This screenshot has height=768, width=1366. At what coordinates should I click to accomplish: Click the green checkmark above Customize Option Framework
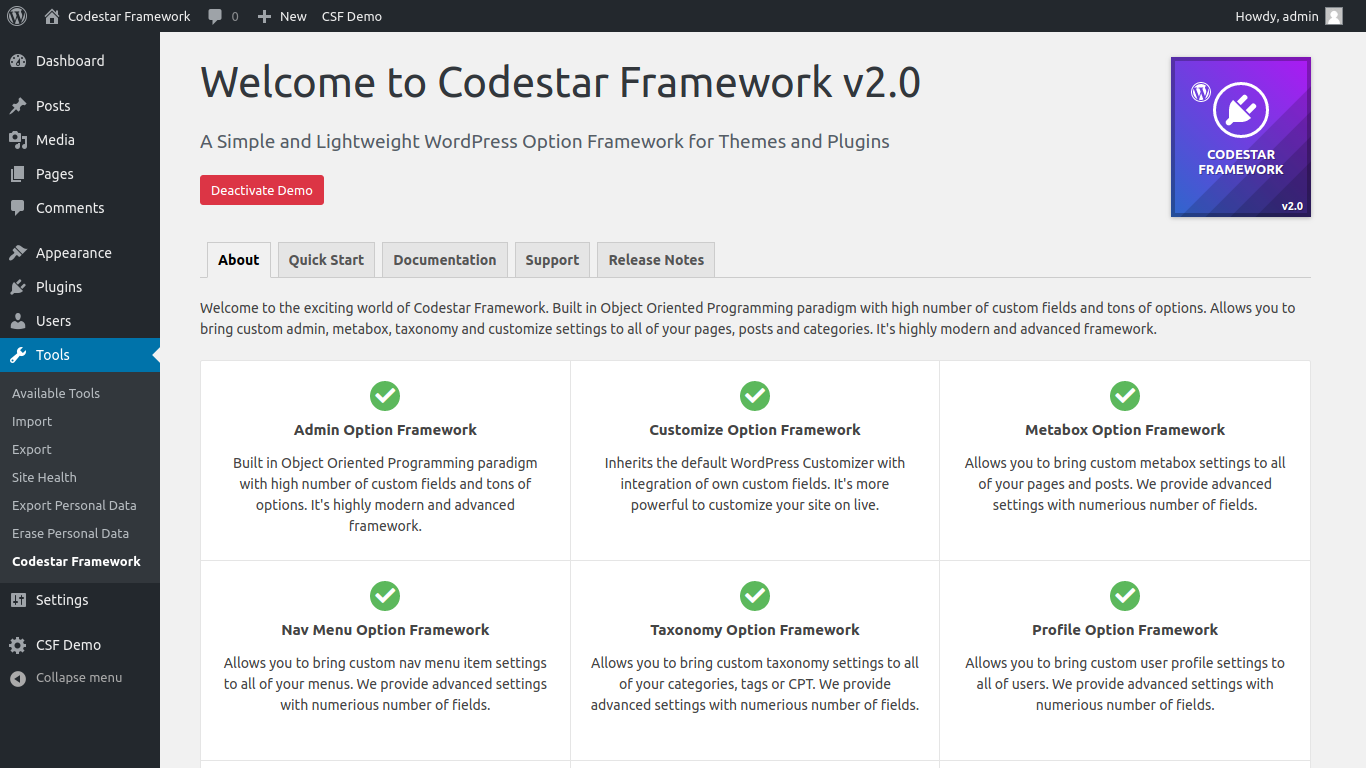[755, 396]
